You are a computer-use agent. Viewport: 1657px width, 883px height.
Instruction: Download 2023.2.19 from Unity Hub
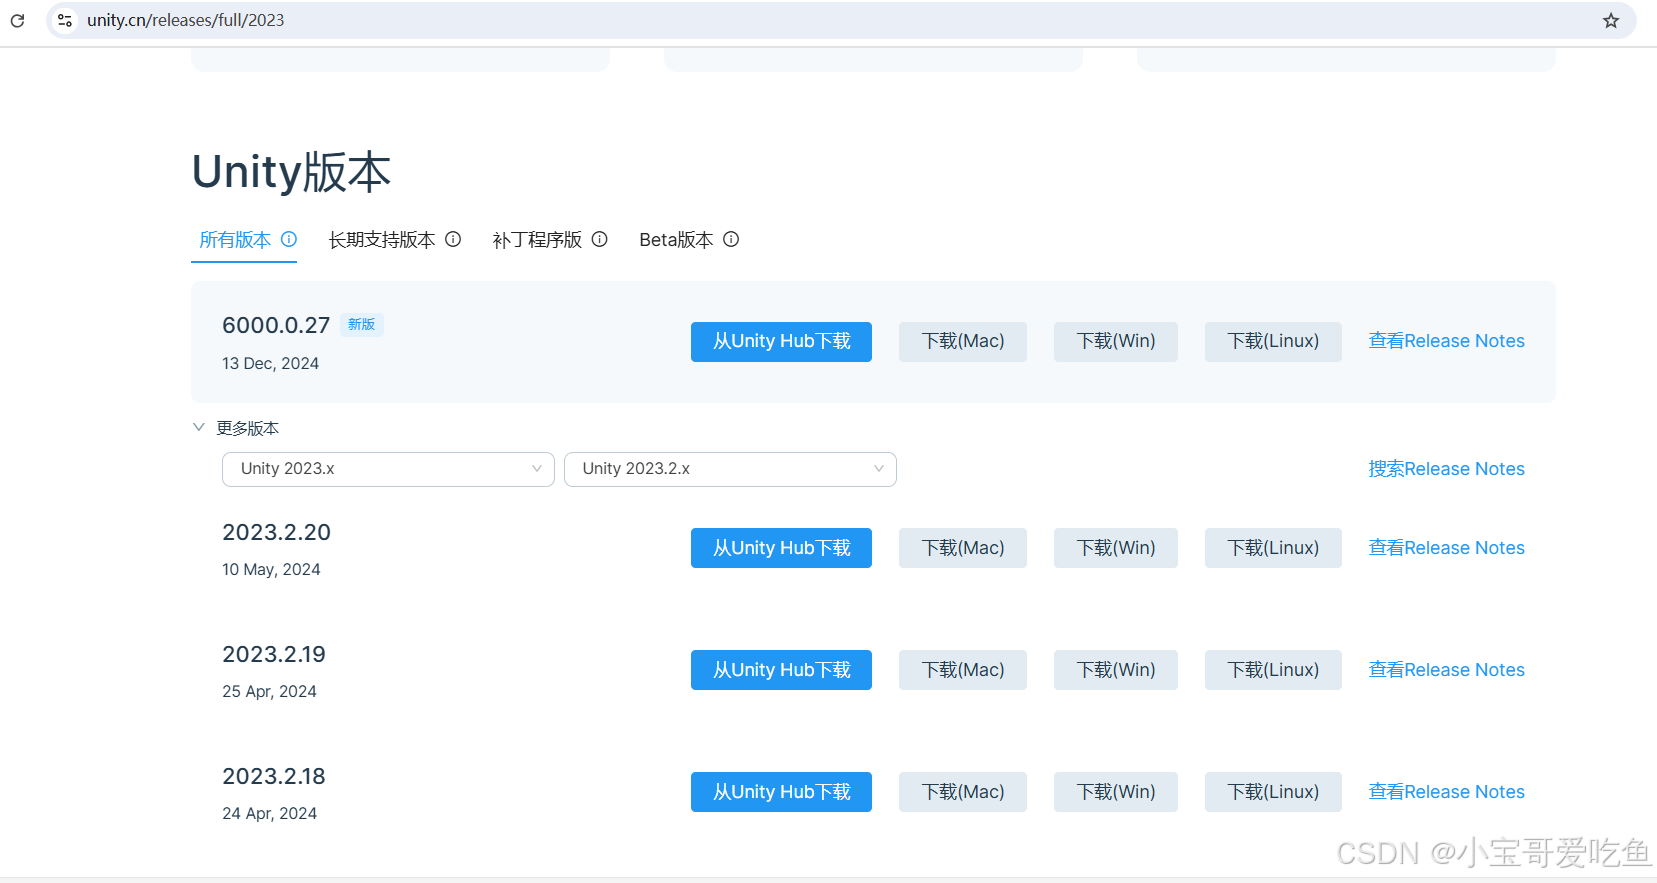(781, 670)
